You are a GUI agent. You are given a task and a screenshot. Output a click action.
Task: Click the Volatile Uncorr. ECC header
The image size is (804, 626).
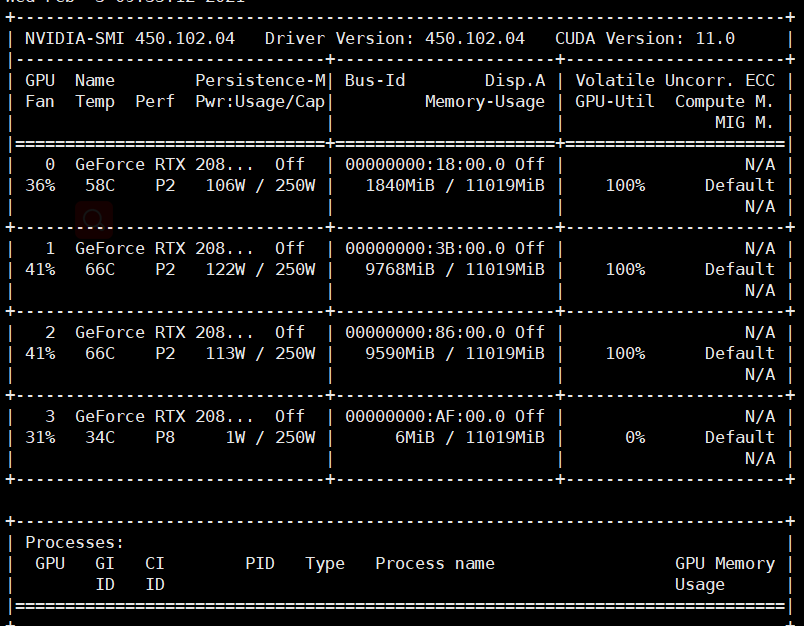click(680, 80)
